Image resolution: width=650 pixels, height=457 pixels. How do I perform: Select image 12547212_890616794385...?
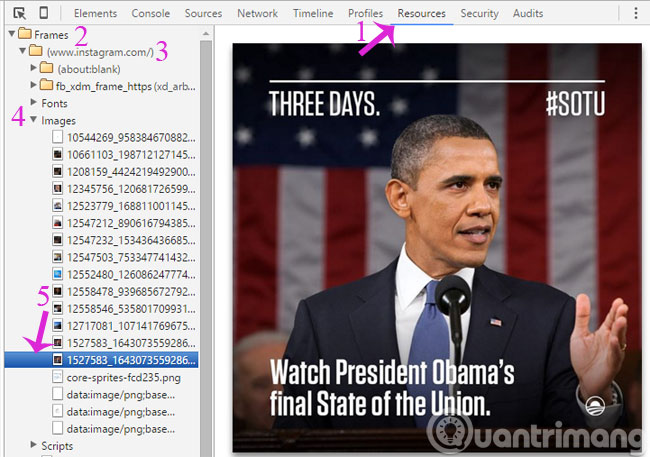point(131,223)
